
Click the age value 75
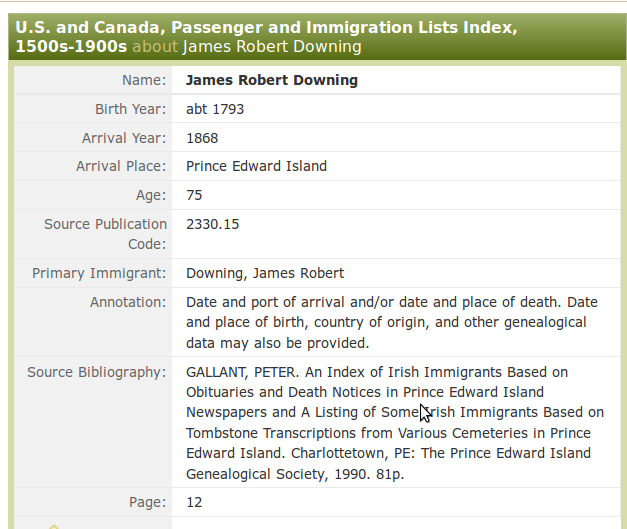click(194, 195)
